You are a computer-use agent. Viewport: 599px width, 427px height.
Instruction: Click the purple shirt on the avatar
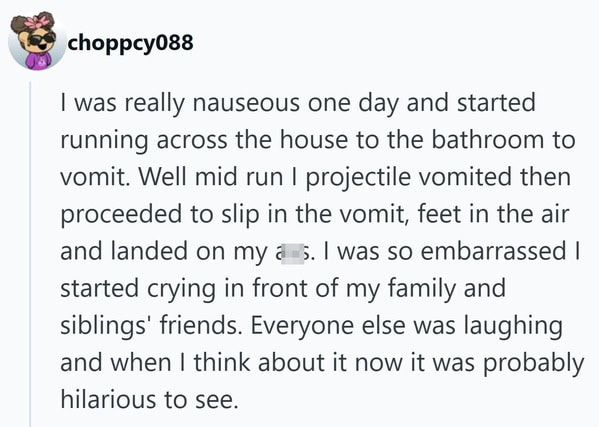38,60
